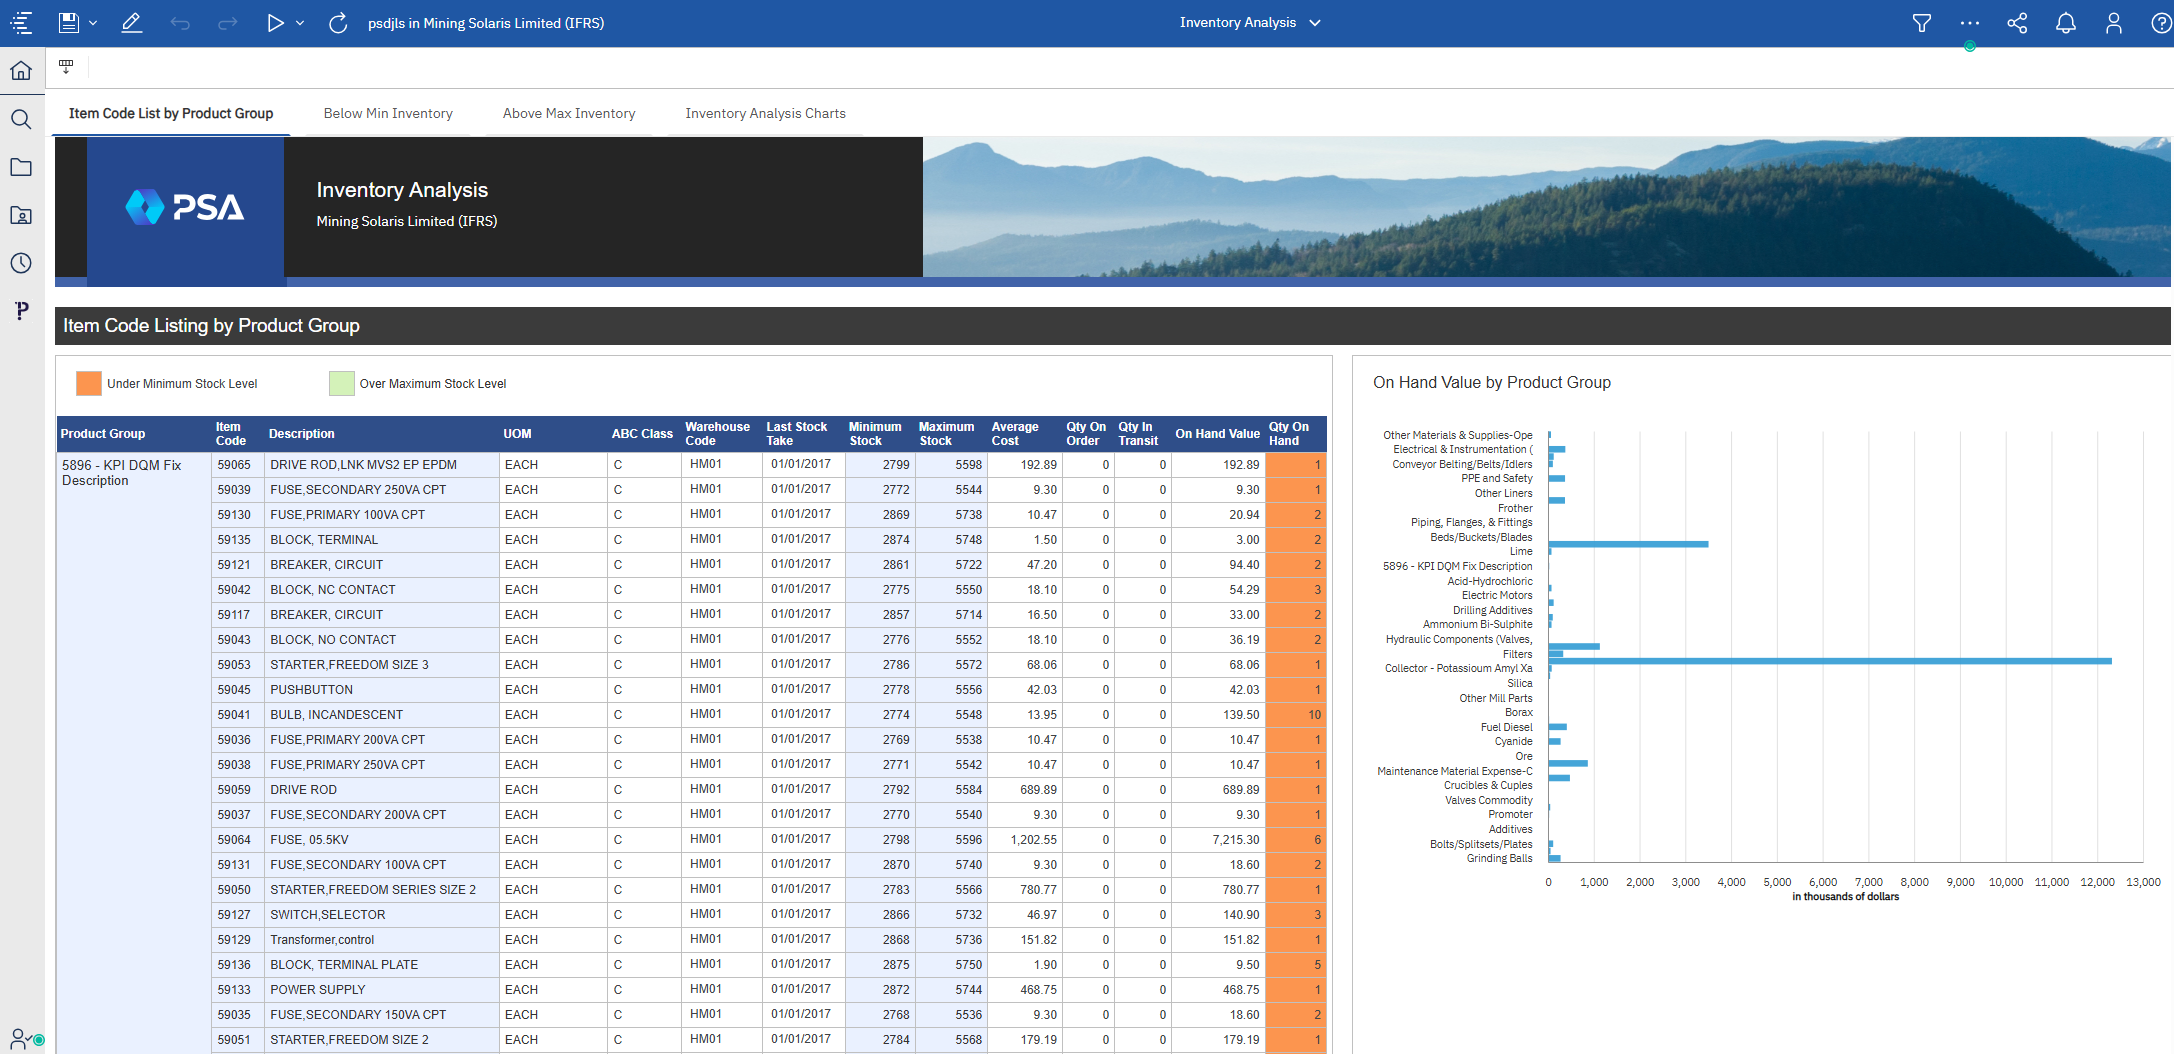This screenshot has height=1054, width=2174.
Task: Click the On Hand Value by Product Group title
Action: (1491, 383)
